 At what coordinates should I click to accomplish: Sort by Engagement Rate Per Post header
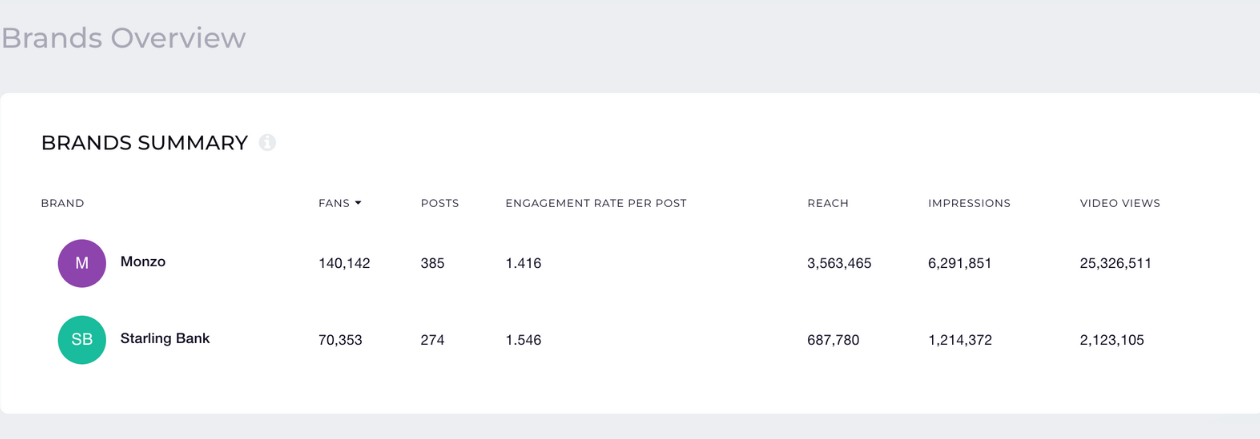pos(596,203)
